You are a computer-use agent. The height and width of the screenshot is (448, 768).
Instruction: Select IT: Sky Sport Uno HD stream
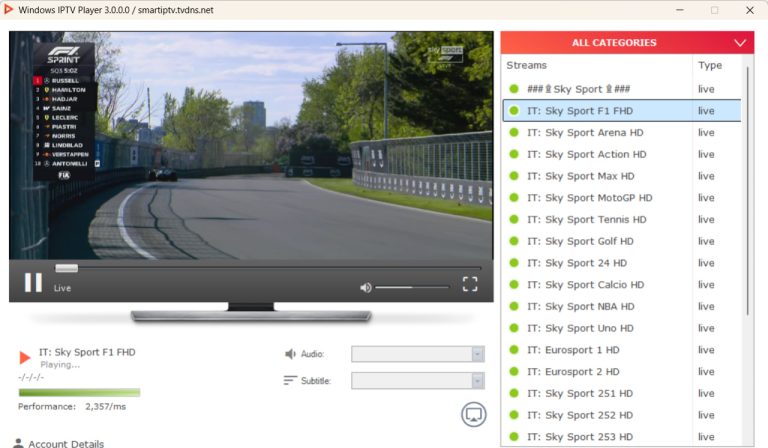pyautogui.click(x=622, y=328)
